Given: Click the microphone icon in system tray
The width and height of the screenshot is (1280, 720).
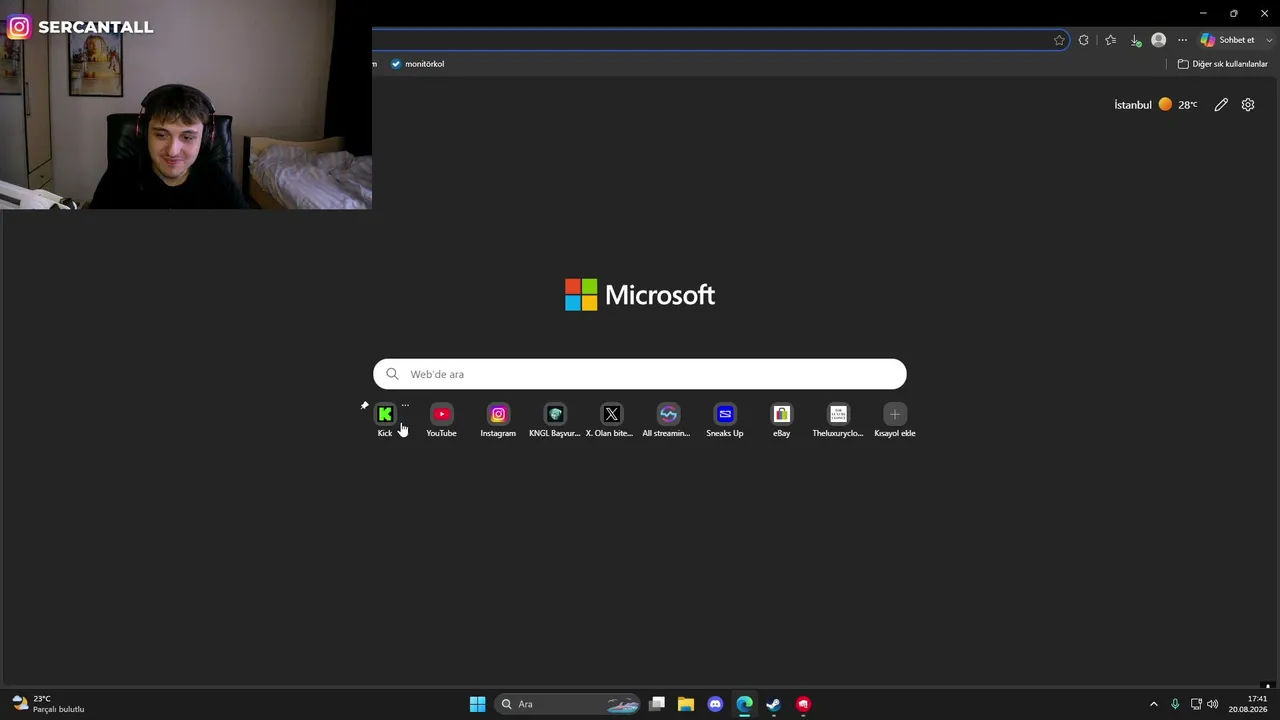Looking at the screenshot, I should coord(1175,704).
